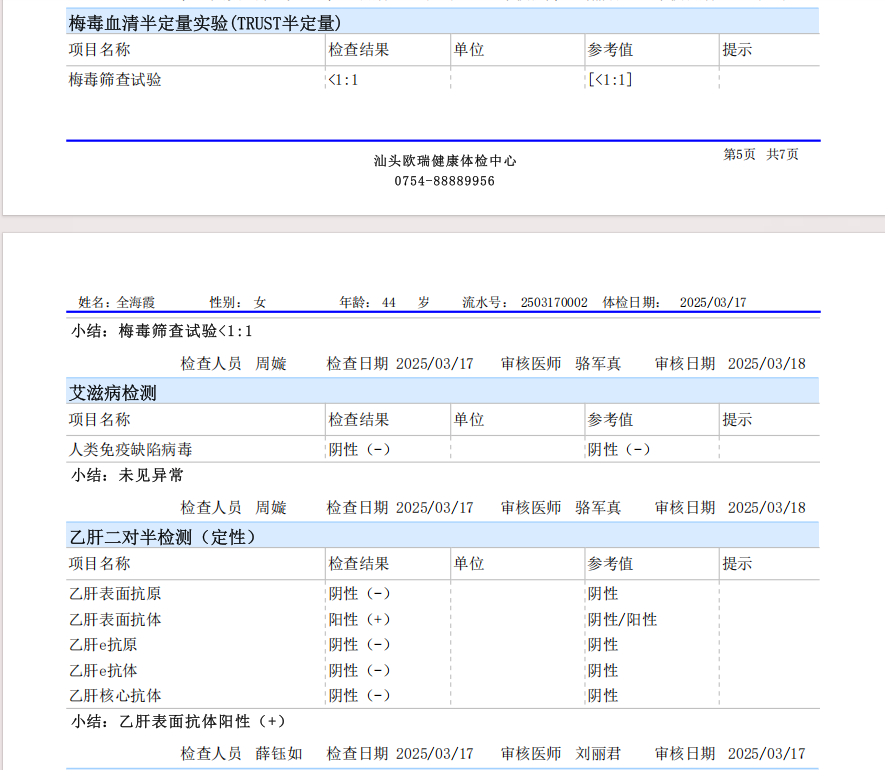The width and height of the screenshot is (885, 770).
Task: Click the 人类免疫缺陷病毒 item name
Action: click(130, 450)
